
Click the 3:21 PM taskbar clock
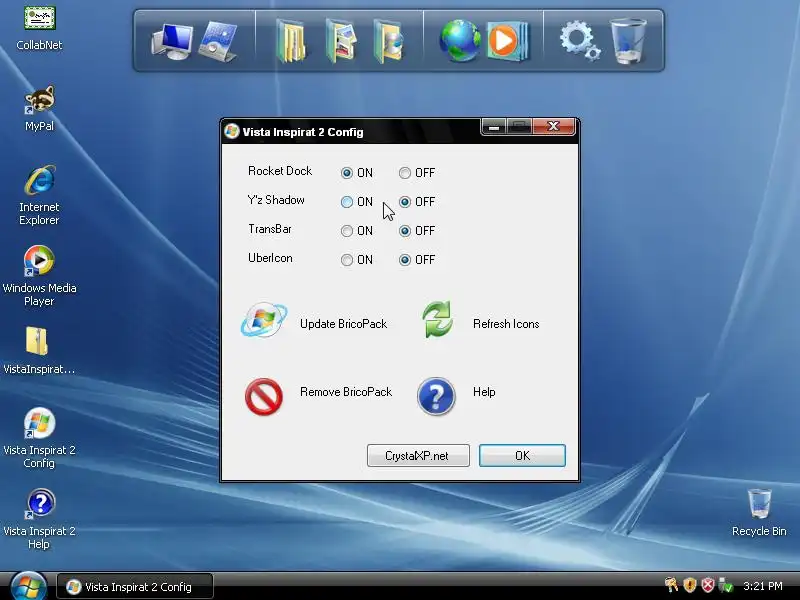click(763, 586)
